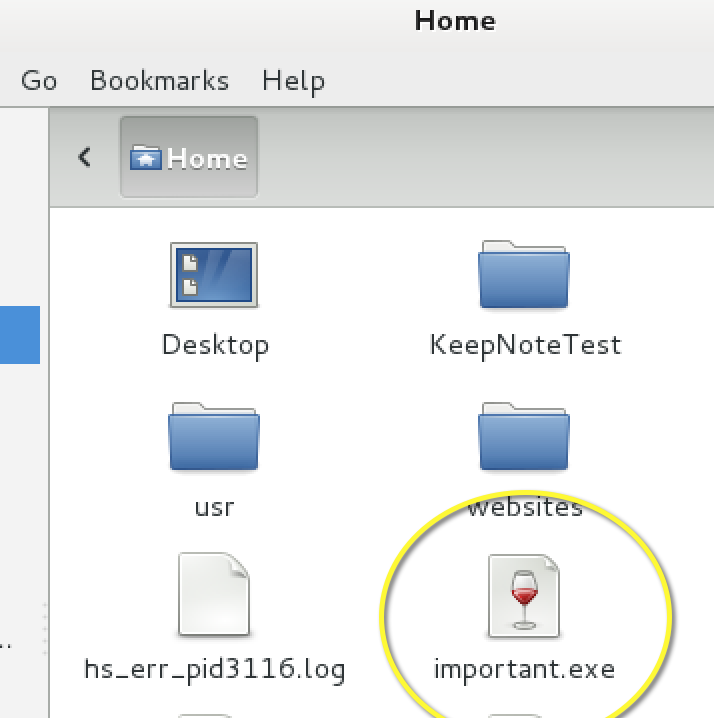
Task: Open the KeepNoteTest folder icon
Action: 524,274
